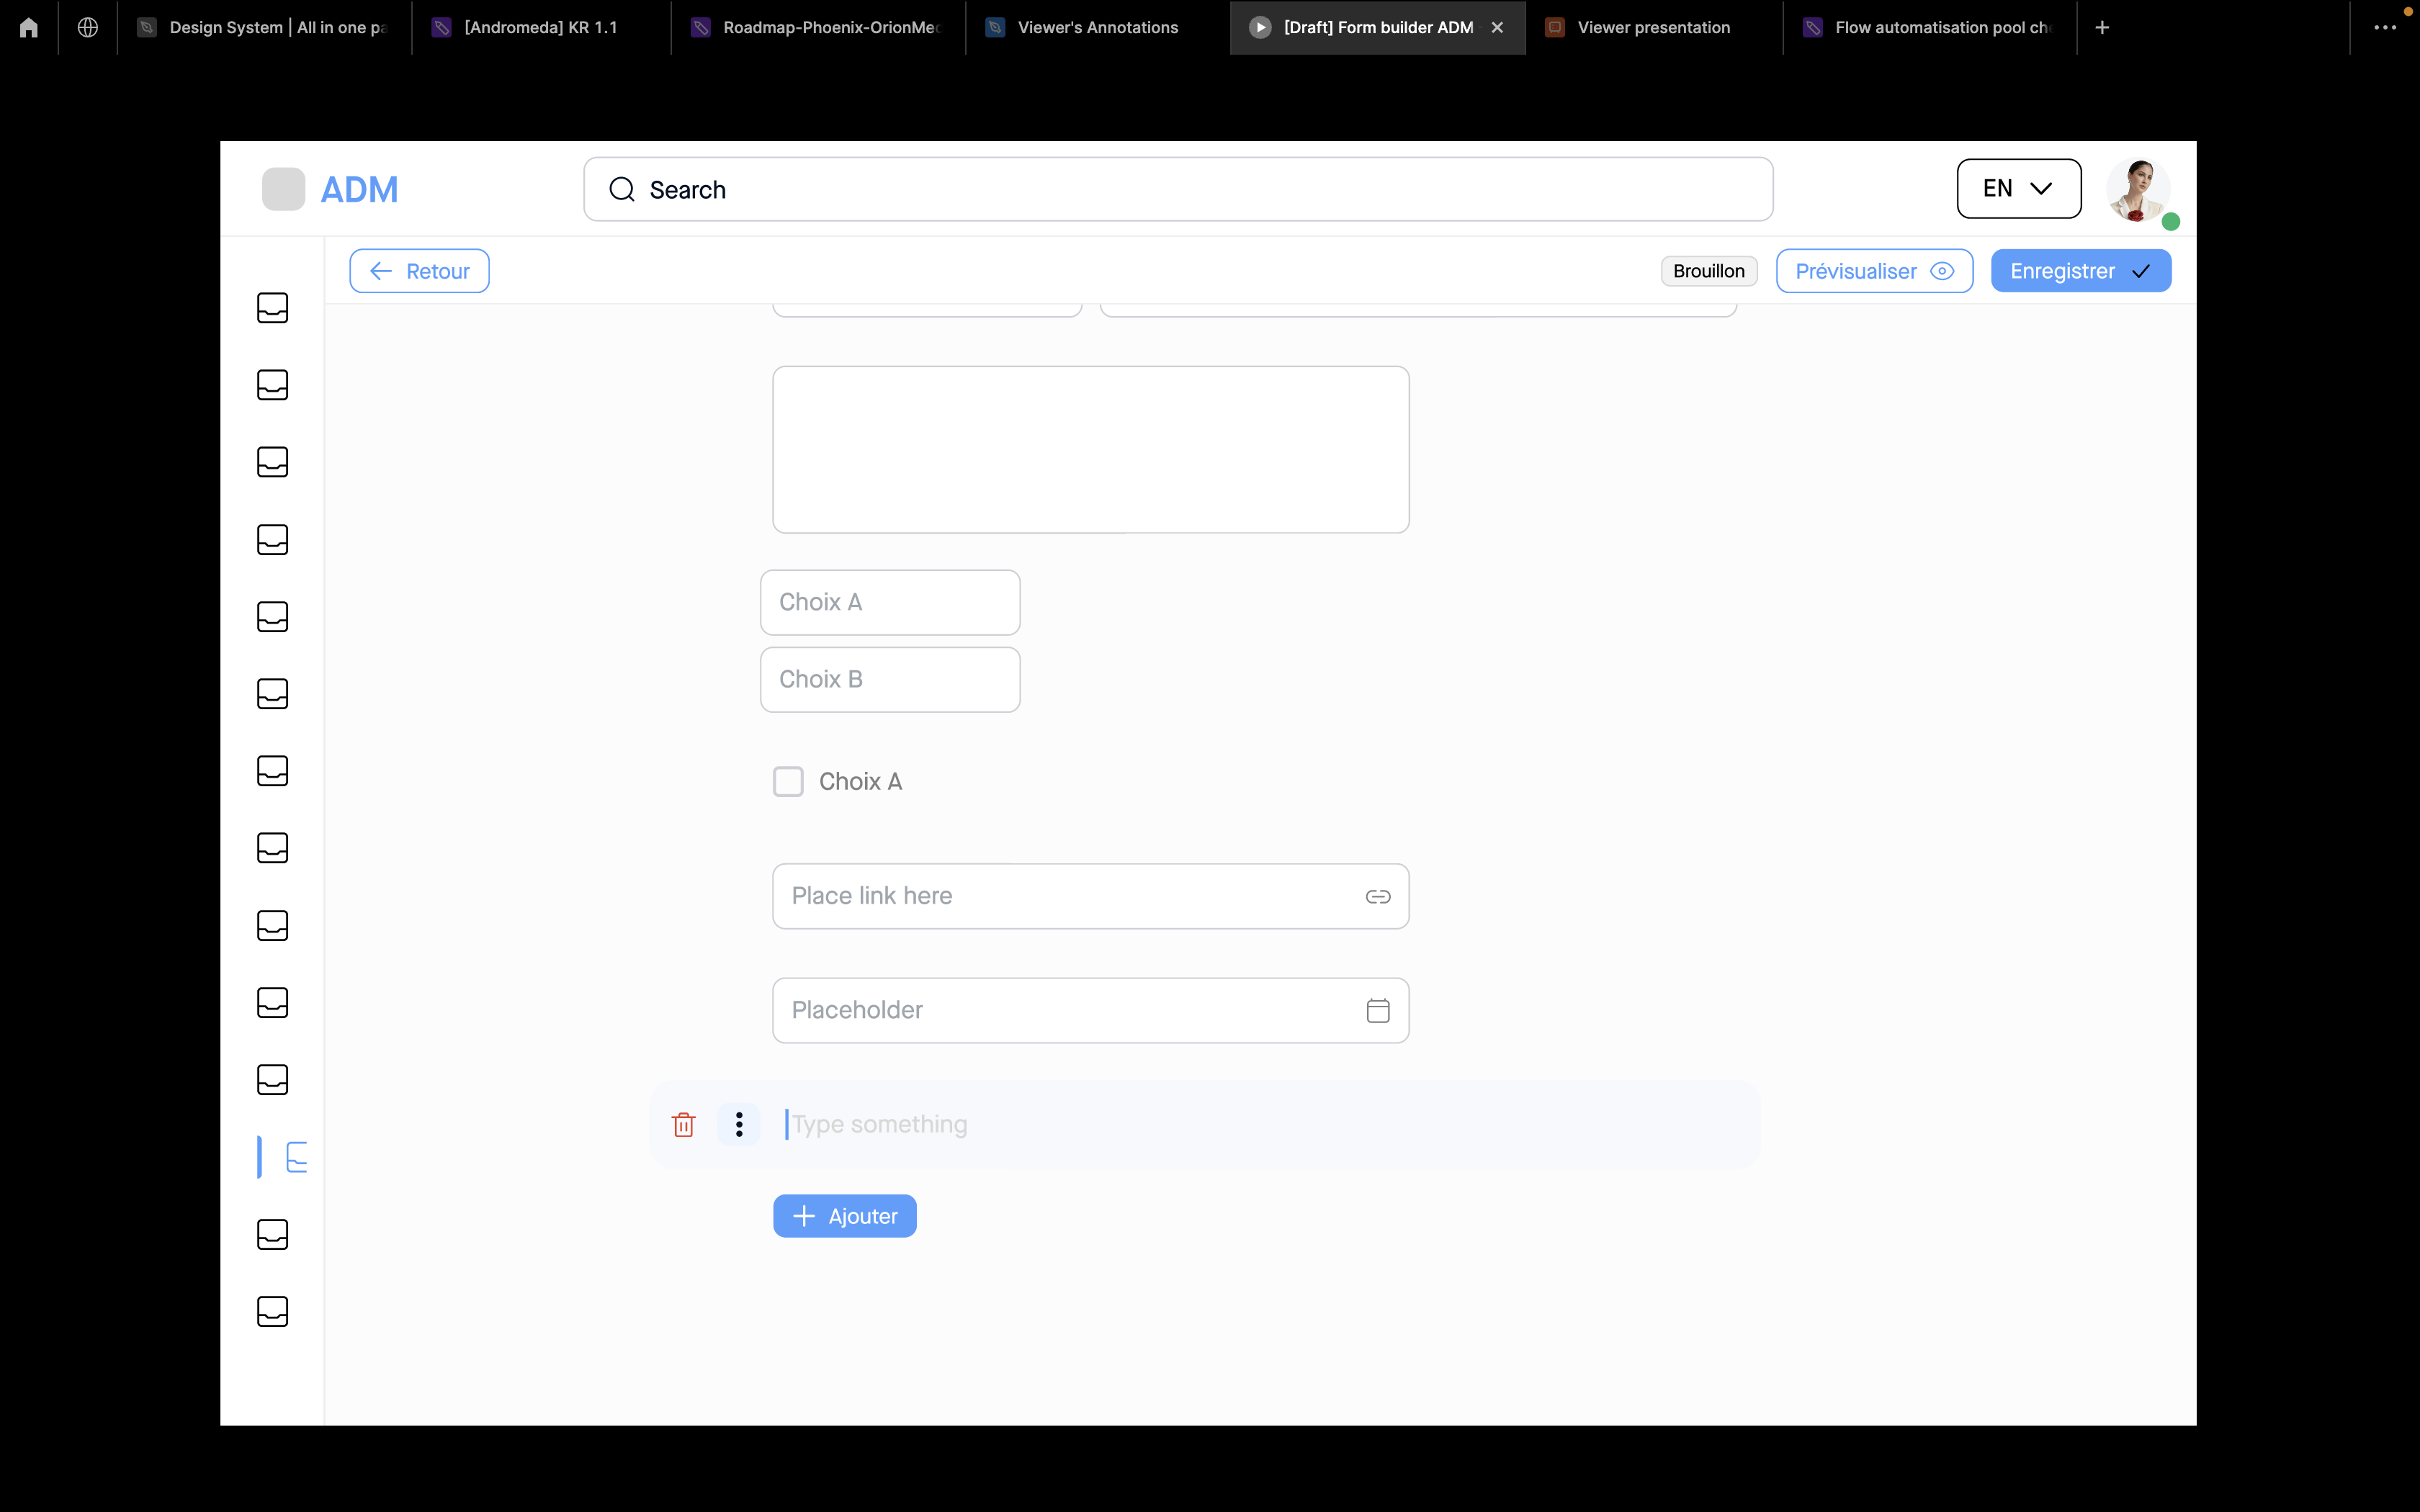This screenshot has width=2420, height=1512.
Task: Click the user avatar profile picture
Action: (x=2137, y=188)
